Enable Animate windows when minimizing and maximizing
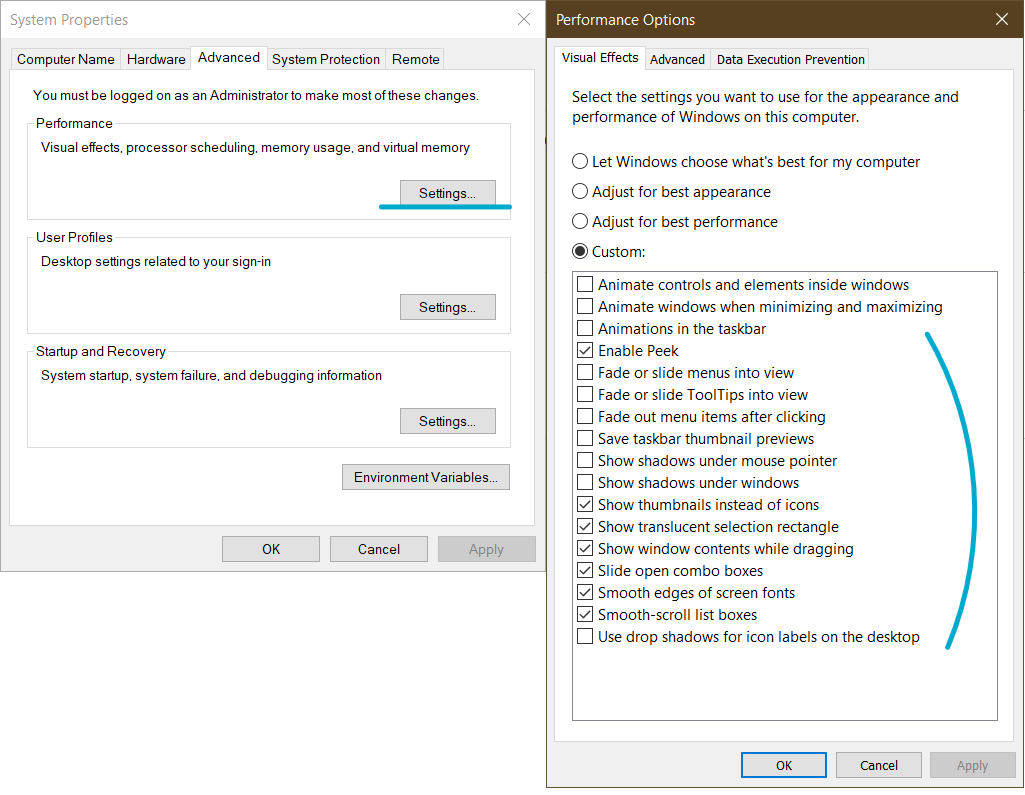The height and width of the screenshot is (795, 1025). coord(585,307)
